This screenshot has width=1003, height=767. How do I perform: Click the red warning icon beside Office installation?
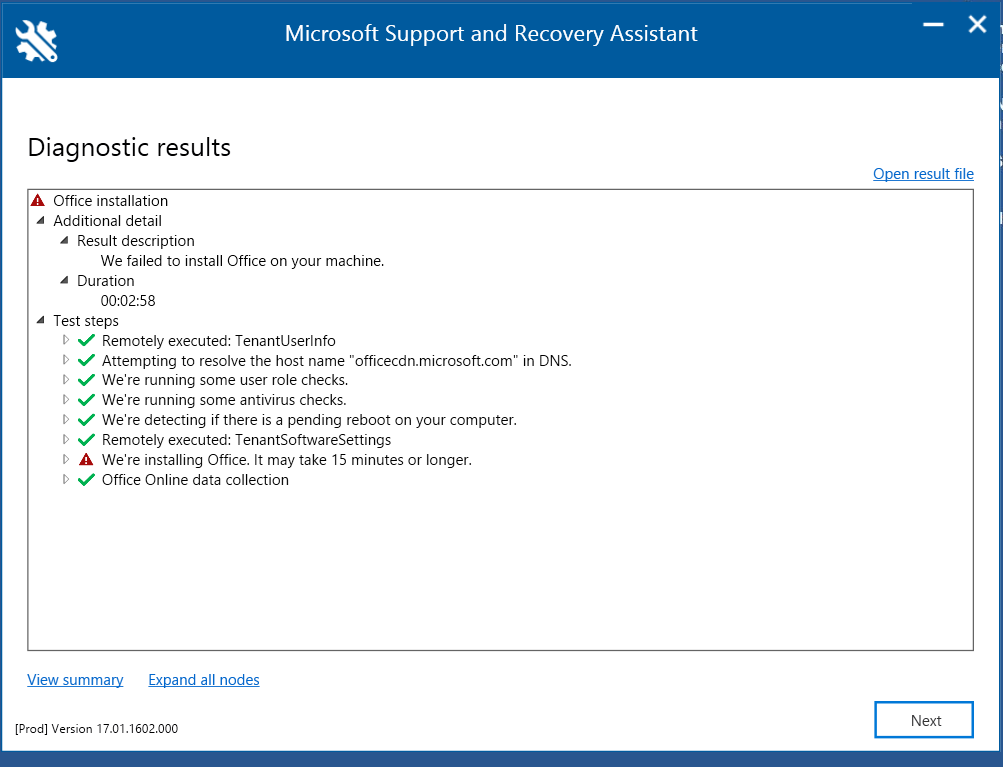(x=38, y=201)
